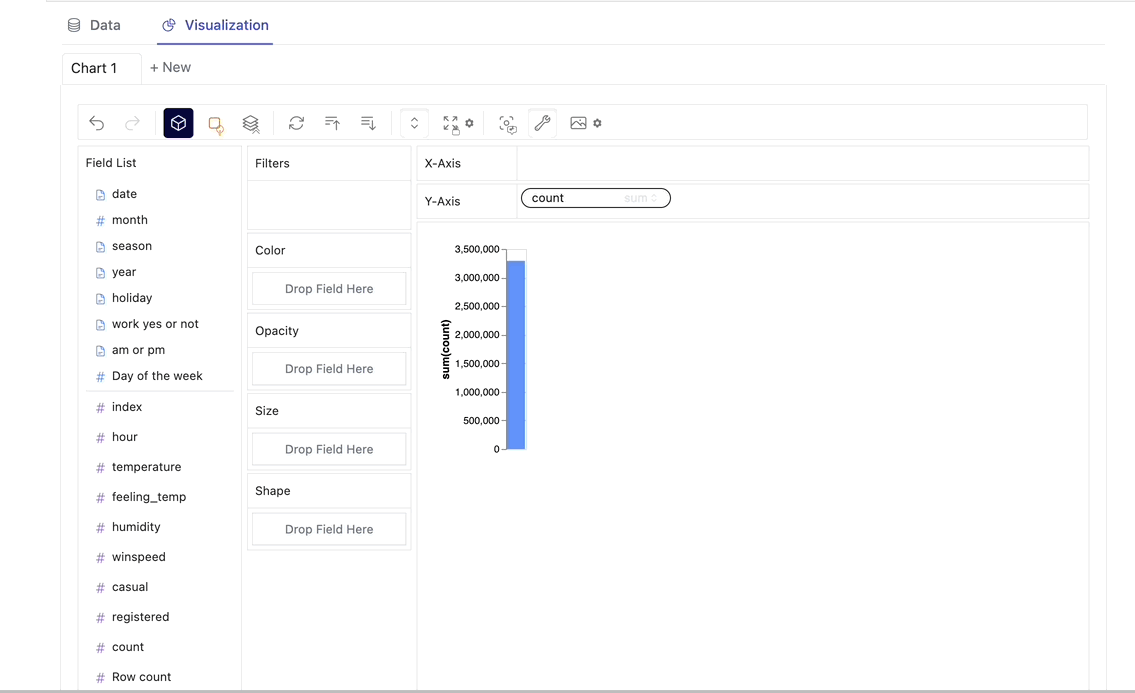This screenshot has width=1135, height=693.
Task: Select the temperature field in Field List
Action: pyautogui.click(x=146, y=467)
